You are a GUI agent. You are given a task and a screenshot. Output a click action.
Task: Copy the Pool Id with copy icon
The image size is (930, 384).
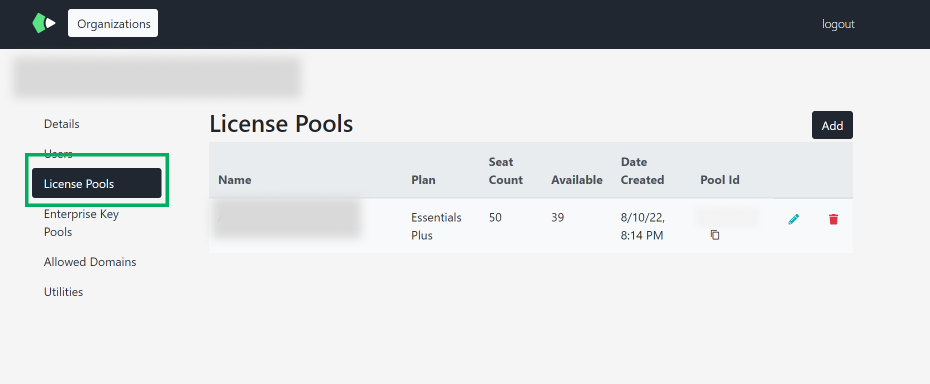[x=715, y=235]
